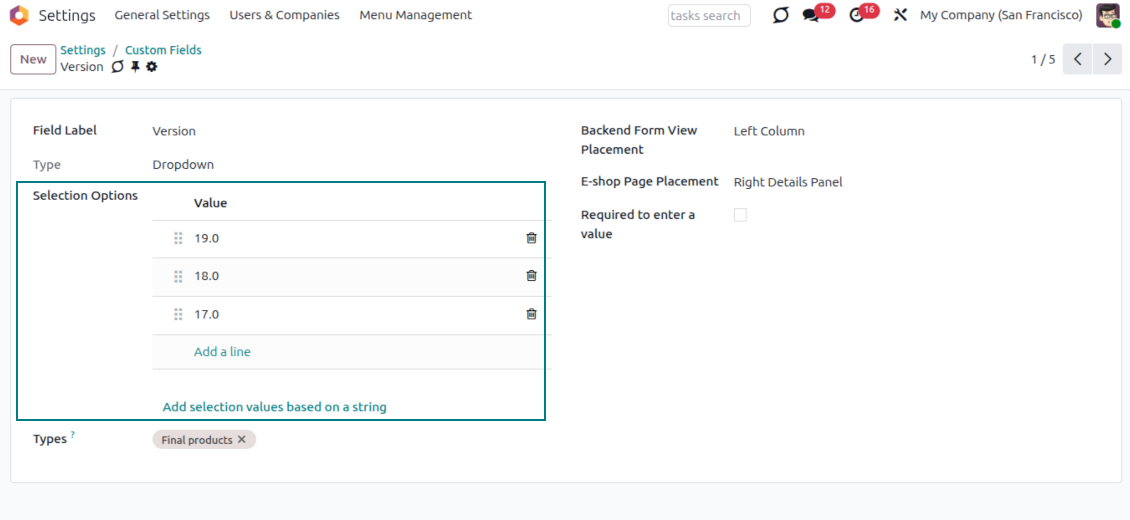1130x520 pixels.
Task: Open the gear actions menu beside Version
Action: point(152,67)
